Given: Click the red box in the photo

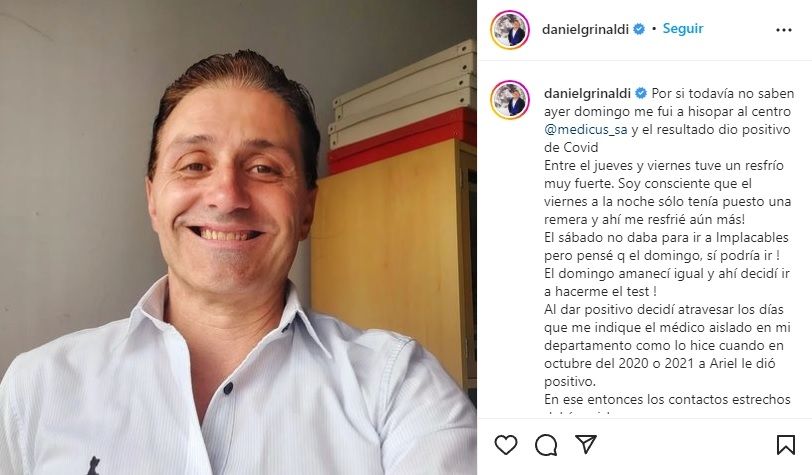Looking at the screenshot, I should pyautogui.click(x=402, y=142).
